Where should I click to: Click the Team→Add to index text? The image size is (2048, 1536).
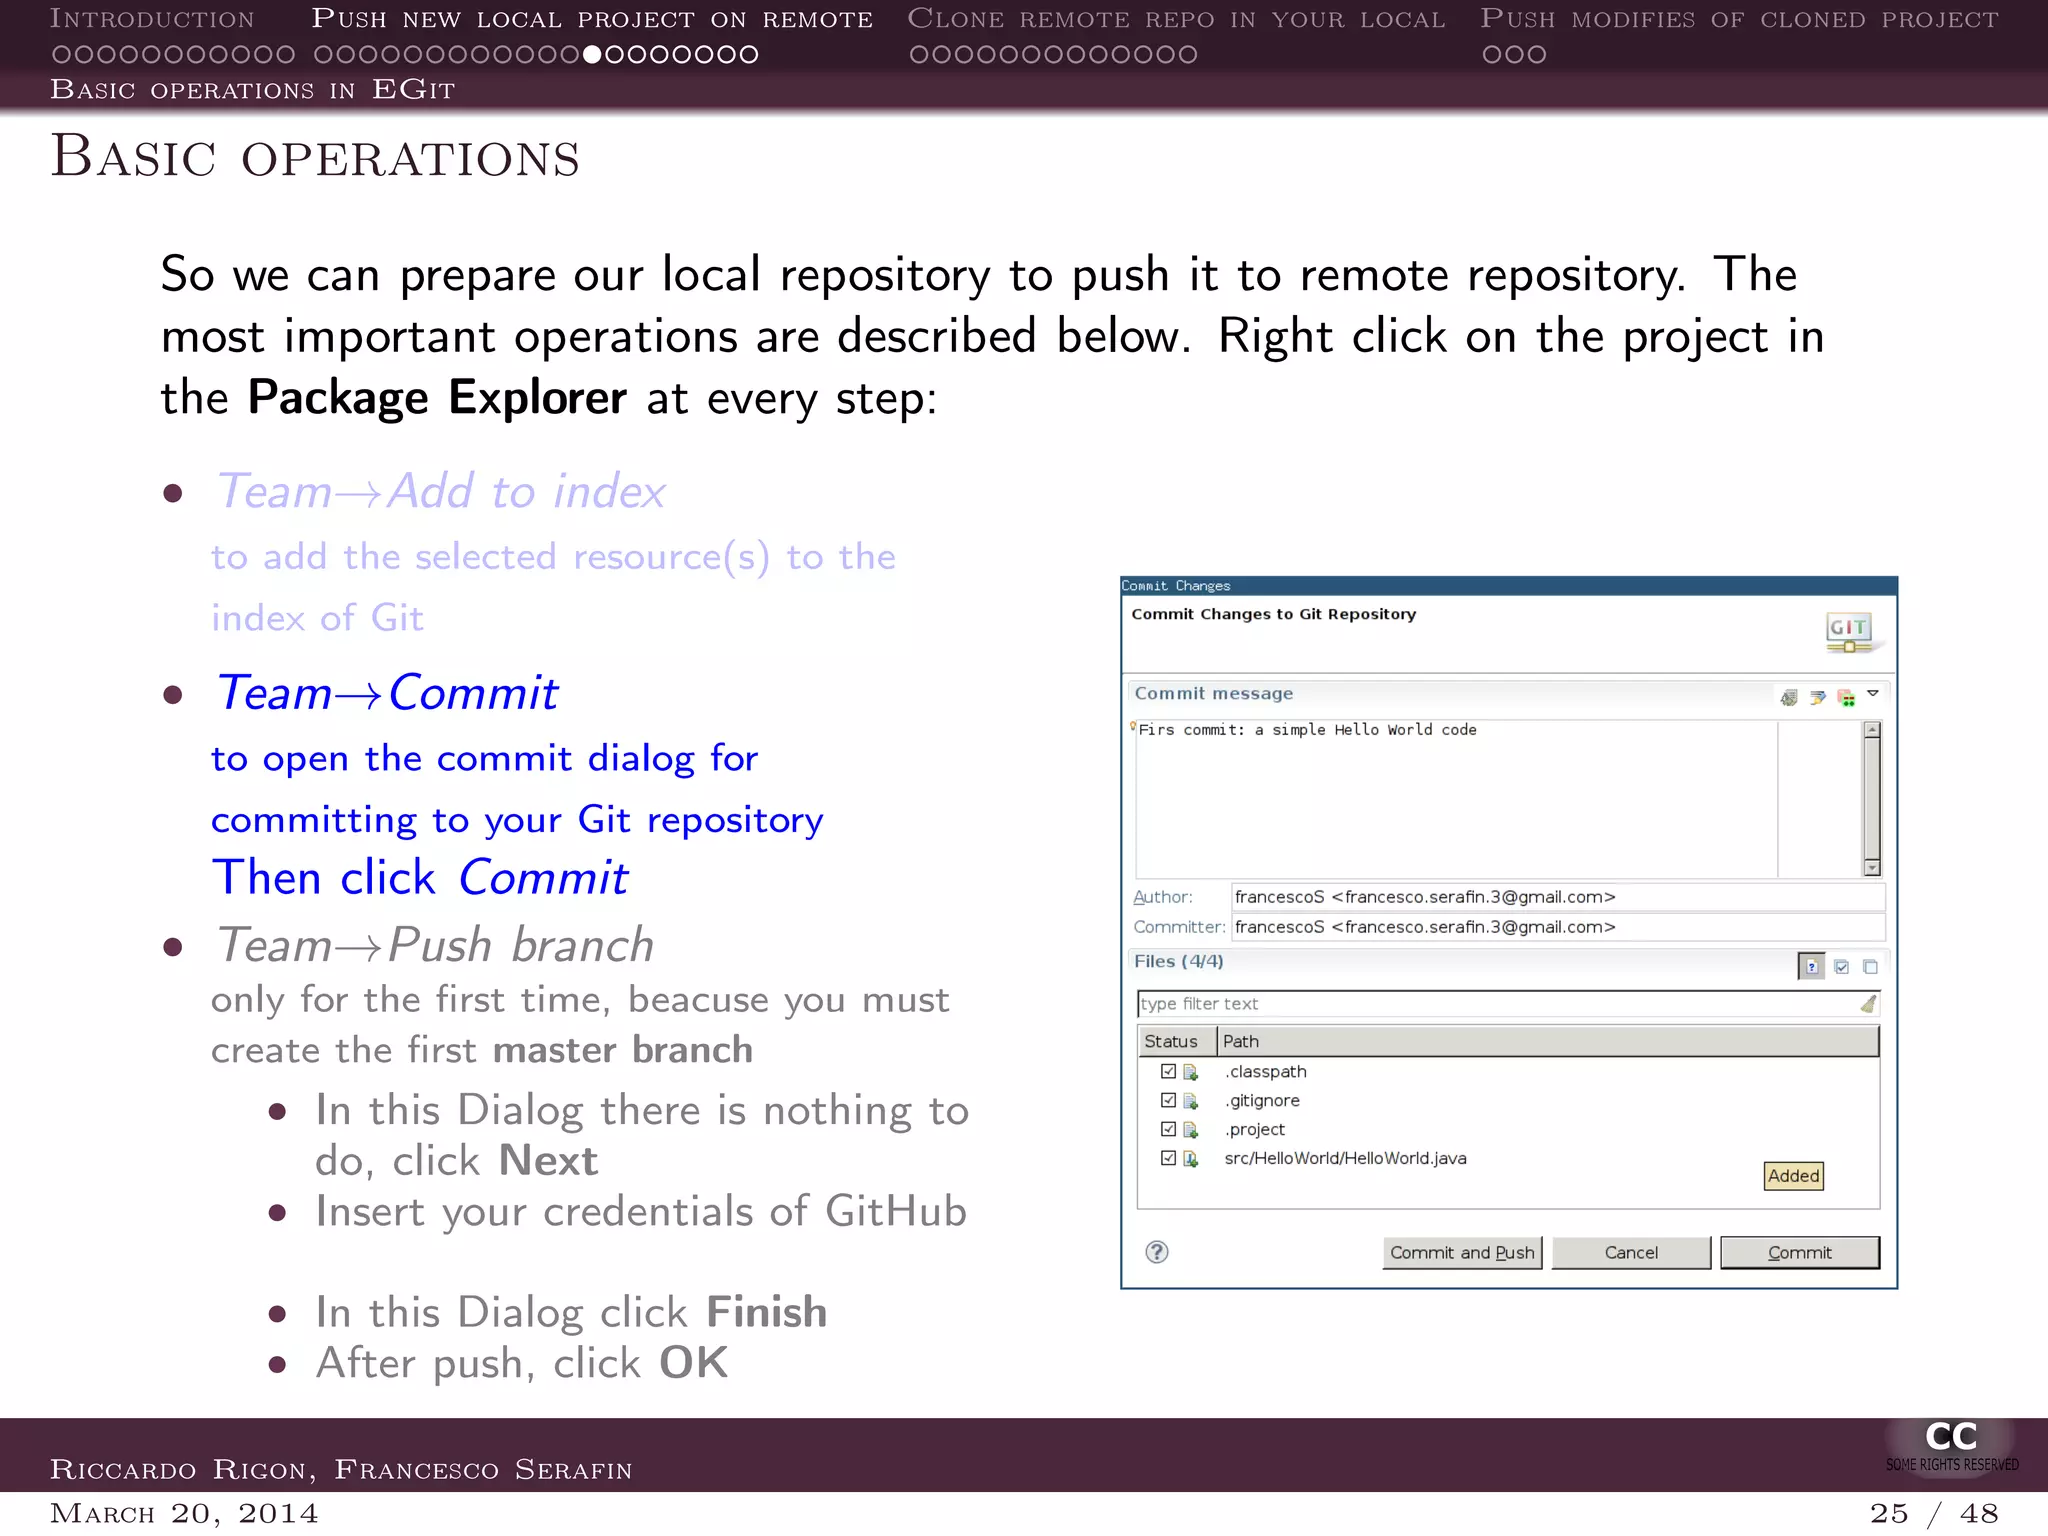click(441, 492)
